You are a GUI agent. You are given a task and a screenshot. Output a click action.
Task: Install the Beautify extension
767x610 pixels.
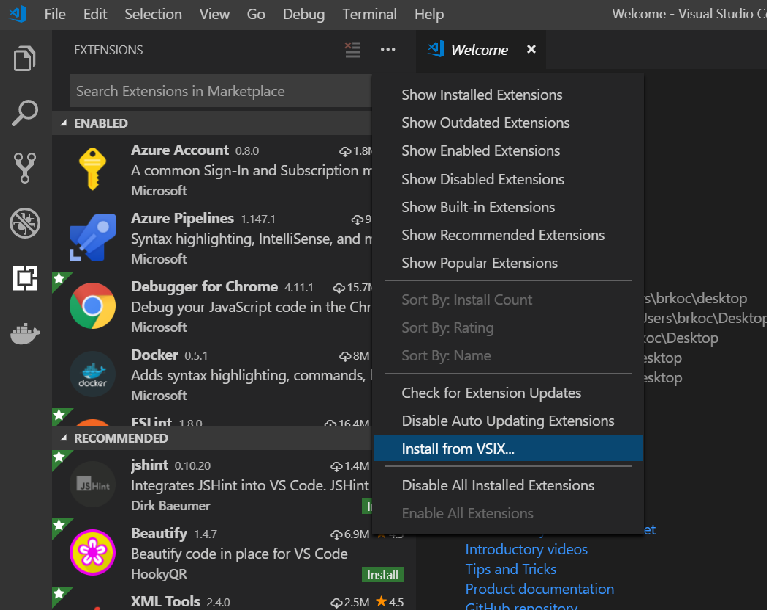click(x=383, y=574)
